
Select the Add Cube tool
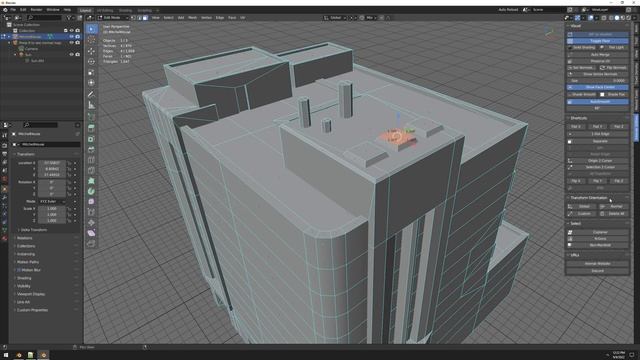91,117
